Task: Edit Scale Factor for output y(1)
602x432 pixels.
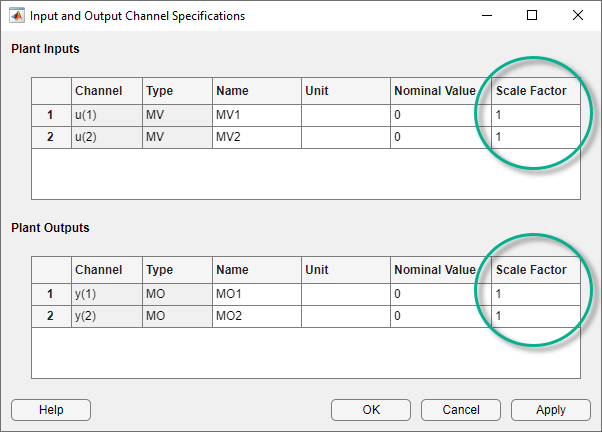Action: 535,294
